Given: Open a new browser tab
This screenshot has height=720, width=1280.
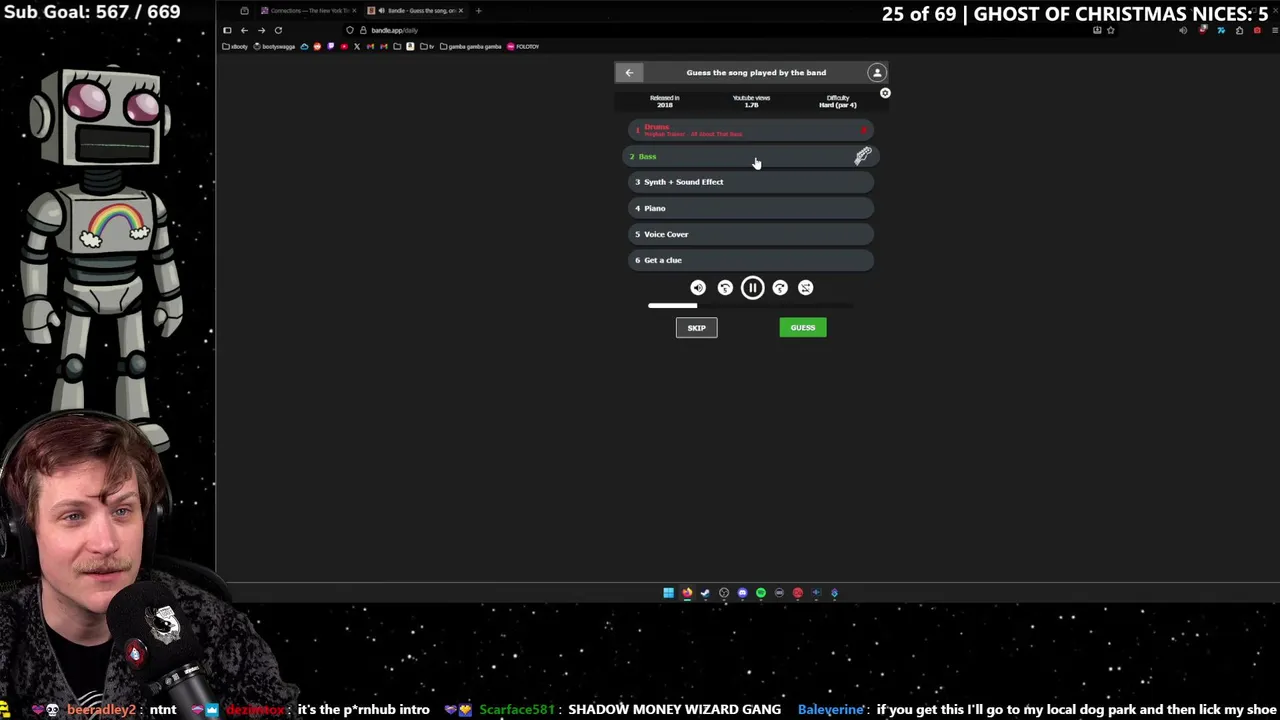Looking at the screenshot, I should coord(479,11).
